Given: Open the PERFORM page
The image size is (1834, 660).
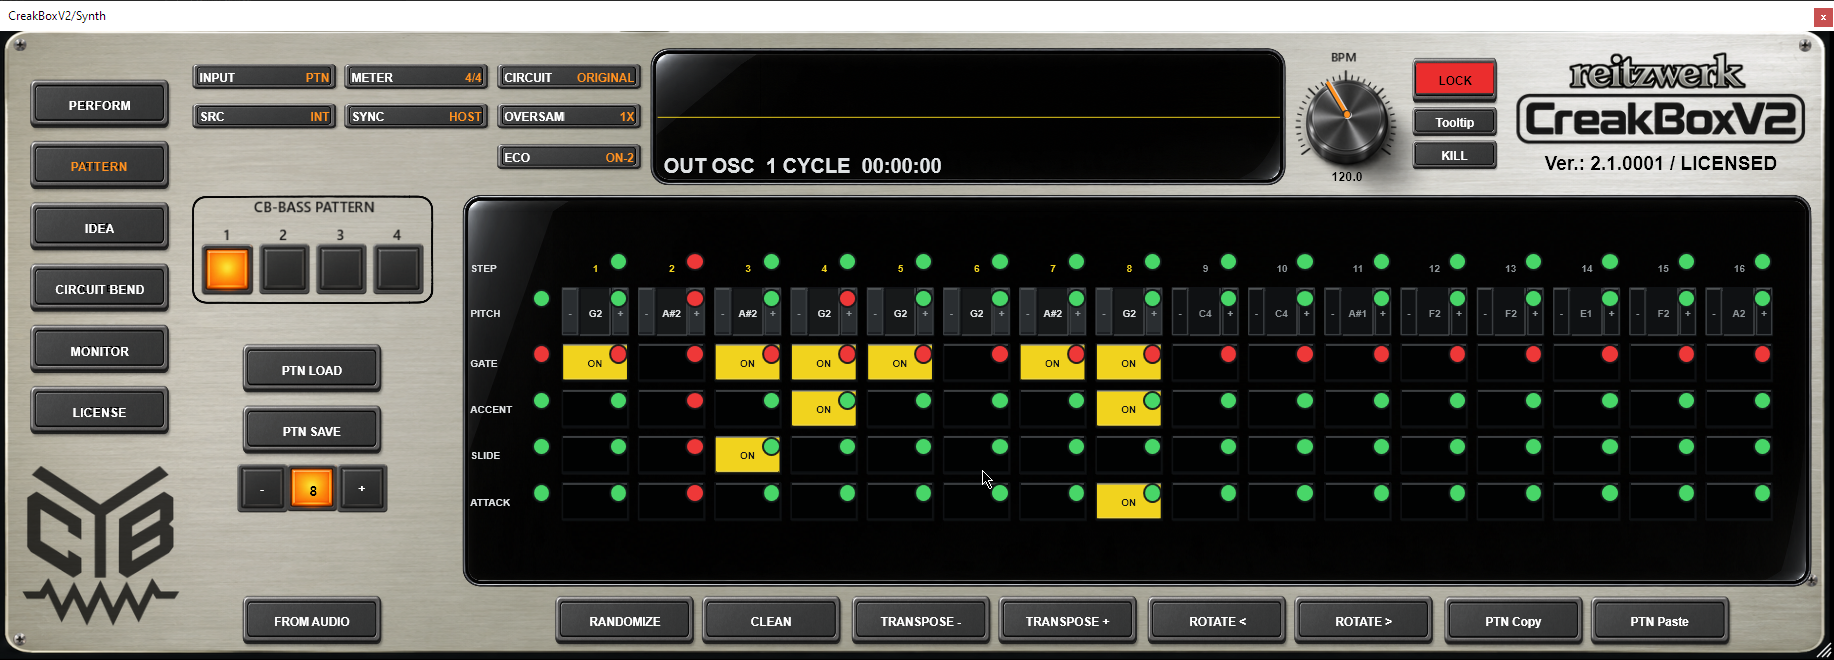Looking at the screenshot, I should point(99,105).
